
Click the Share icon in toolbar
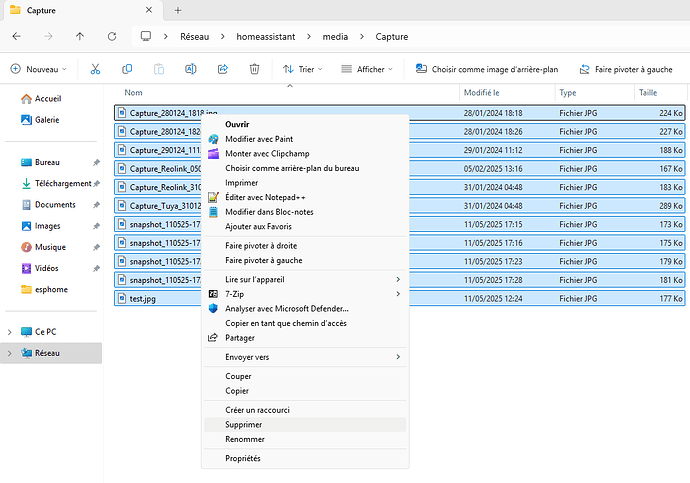(223, 69)
